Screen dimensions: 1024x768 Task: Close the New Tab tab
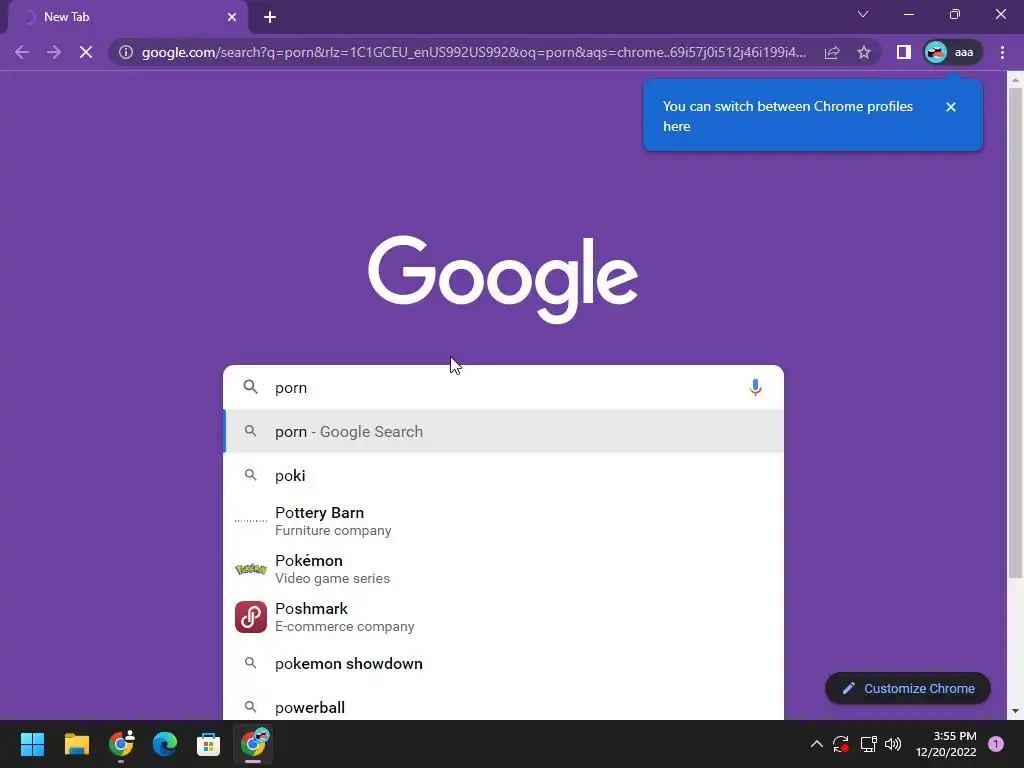coord(232,17)
